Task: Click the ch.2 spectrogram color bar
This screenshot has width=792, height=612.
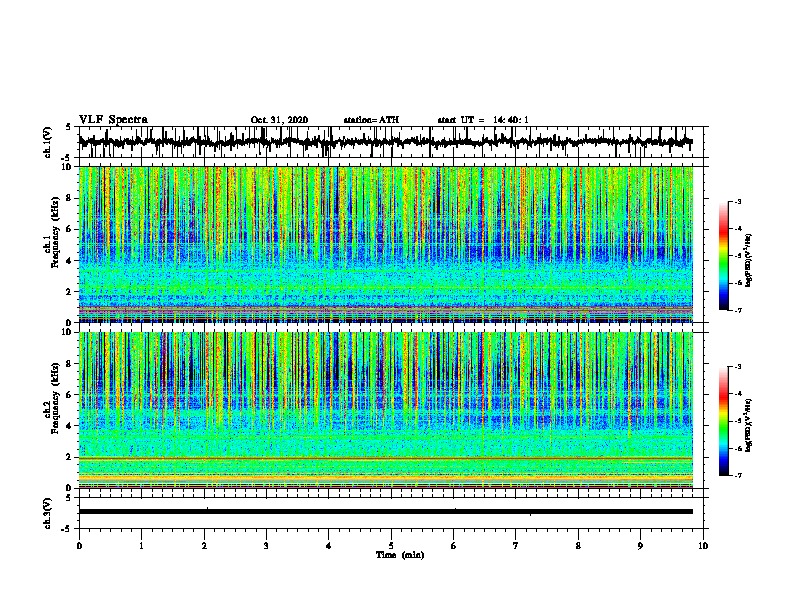Action: (724, 421)
